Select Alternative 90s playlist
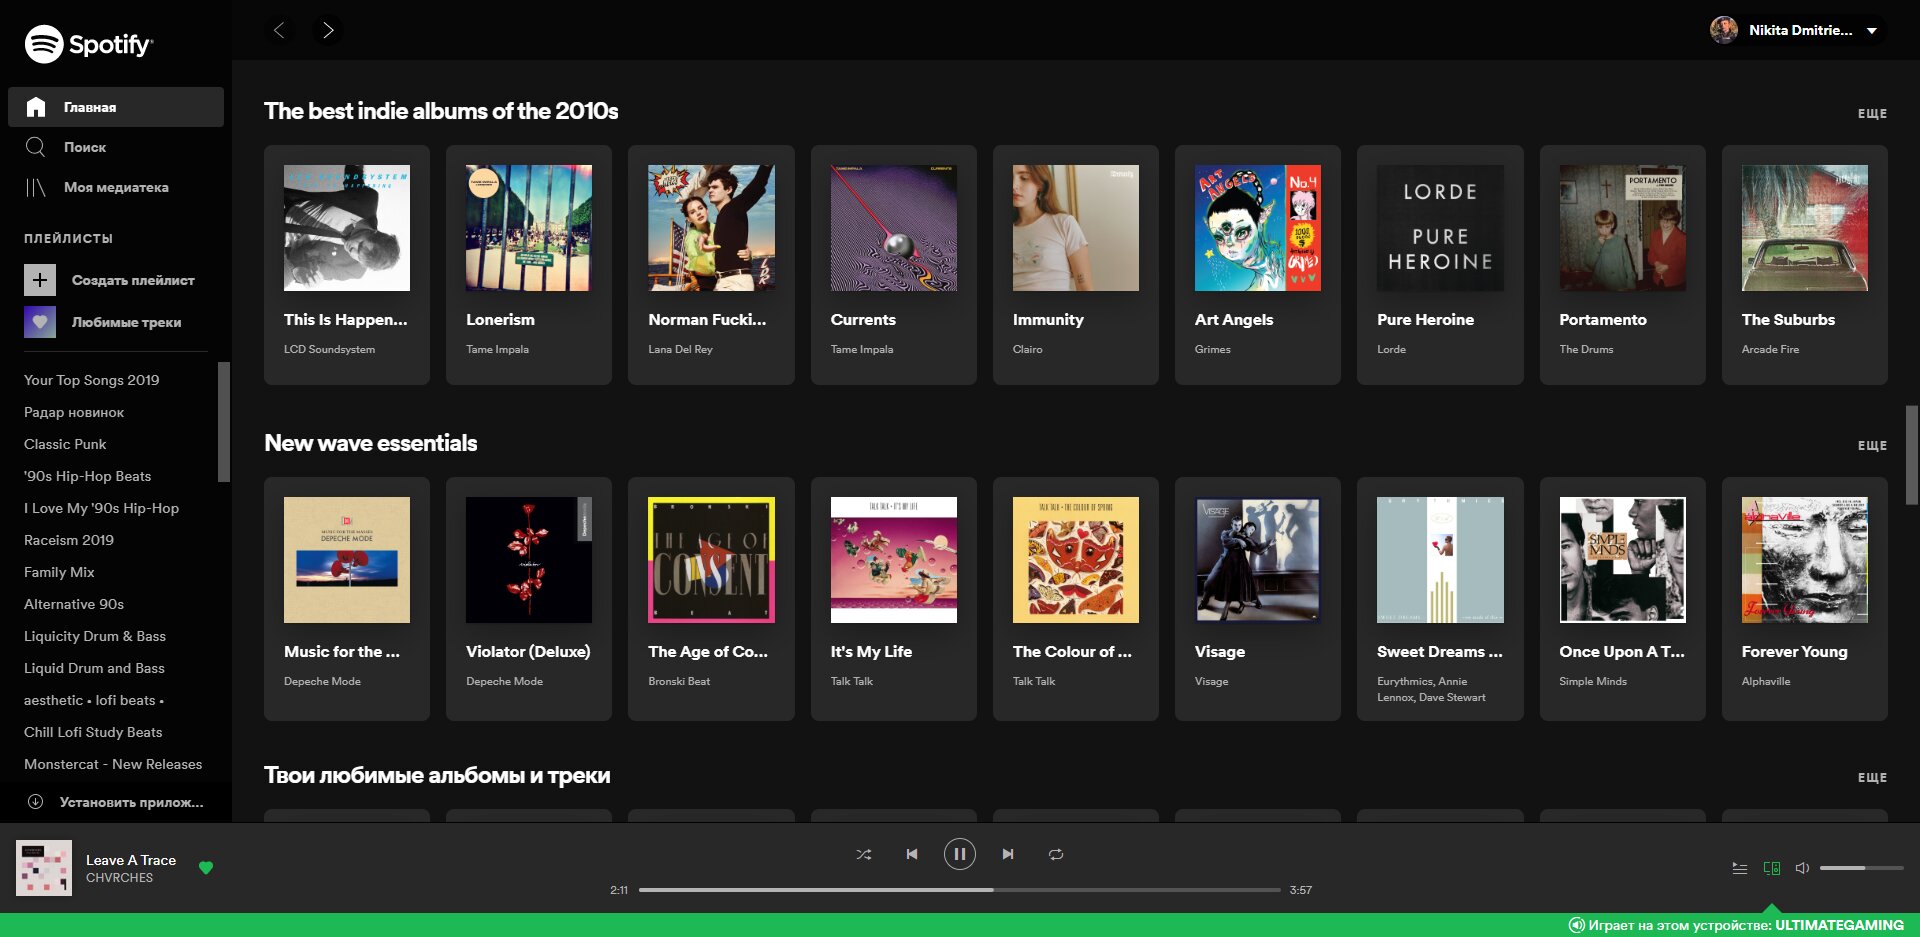 coord(74,604)
